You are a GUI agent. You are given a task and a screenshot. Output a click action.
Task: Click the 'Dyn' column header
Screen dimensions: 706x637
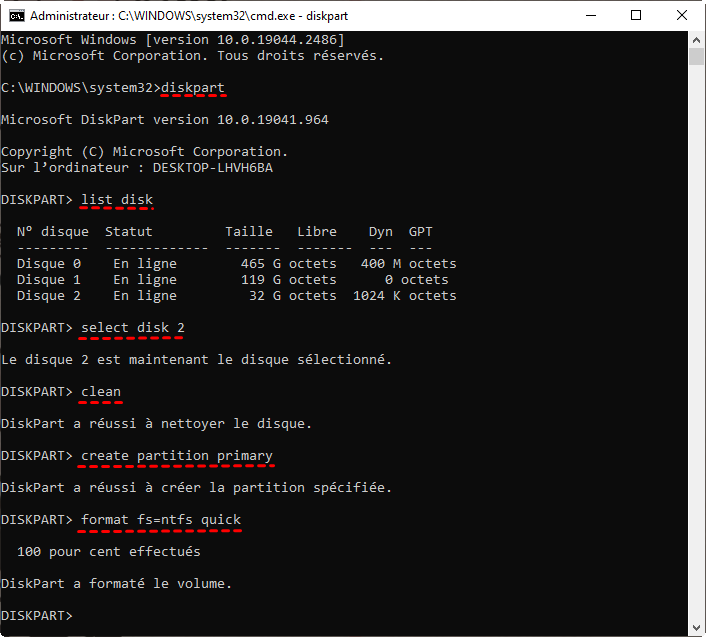(x=380, y=231)
